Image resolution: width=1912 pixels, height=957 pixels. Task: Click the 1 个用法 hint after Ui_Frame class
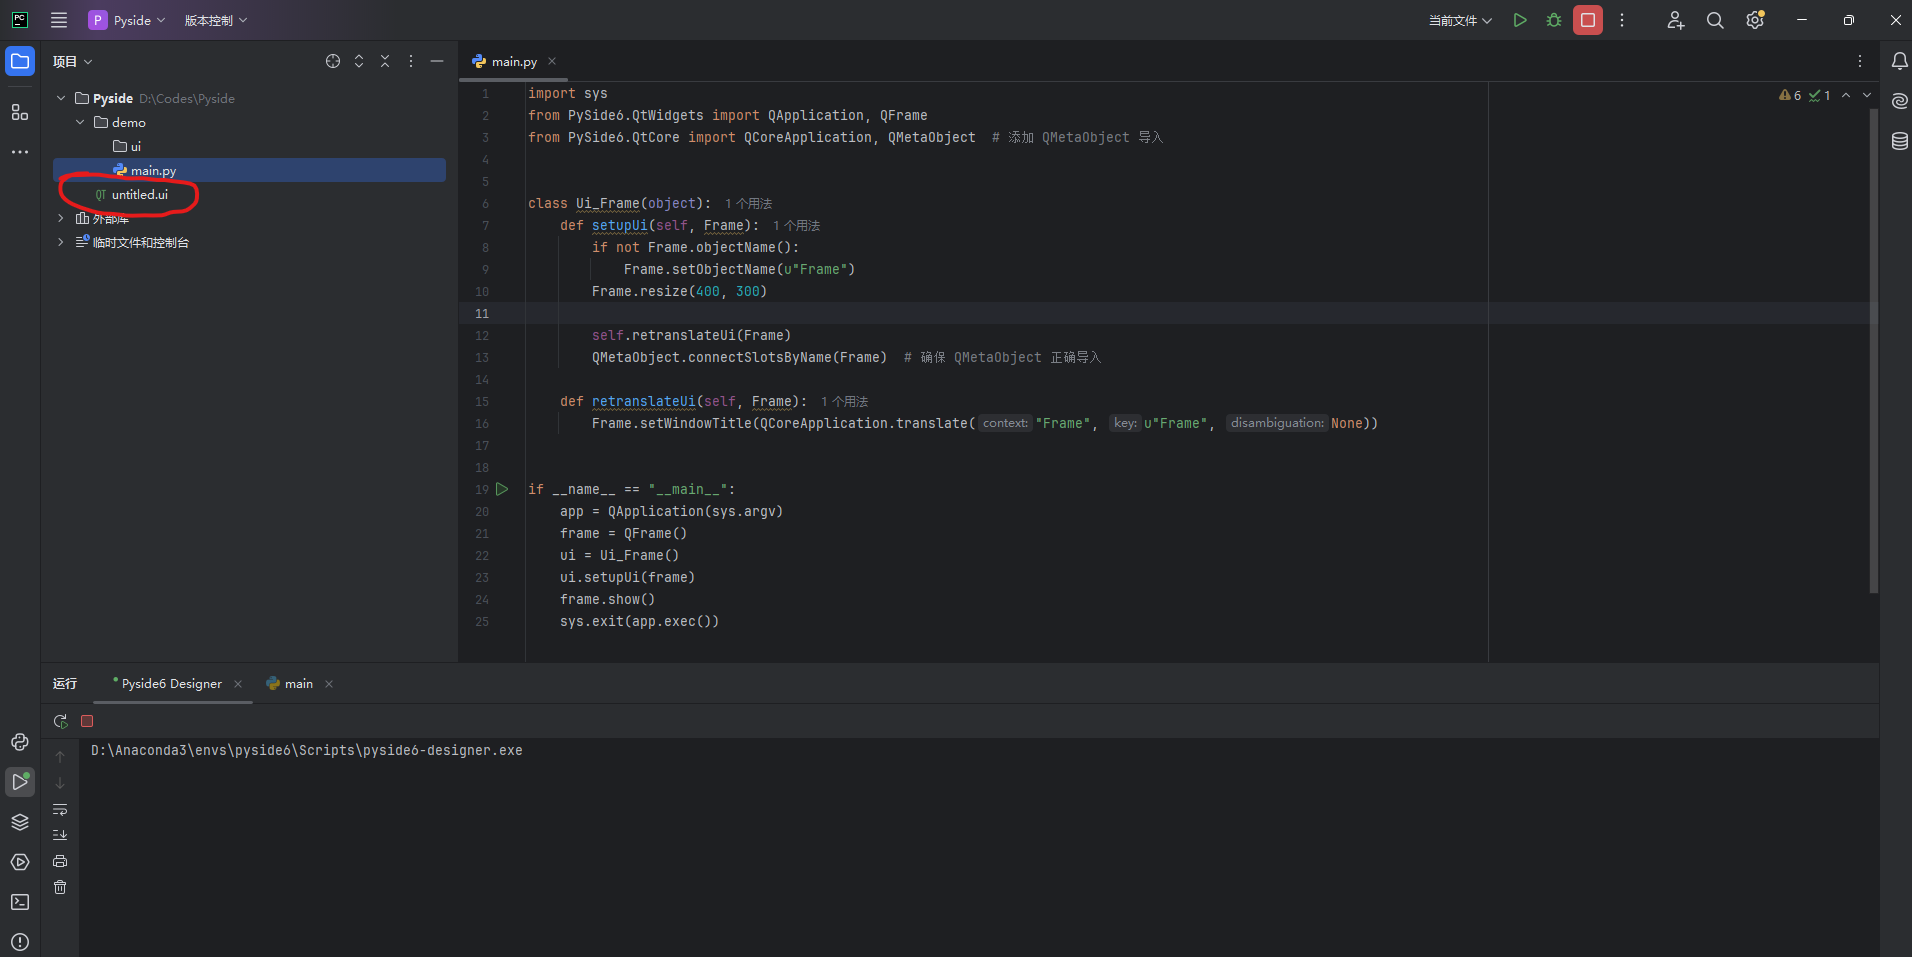tap(748, 203)
